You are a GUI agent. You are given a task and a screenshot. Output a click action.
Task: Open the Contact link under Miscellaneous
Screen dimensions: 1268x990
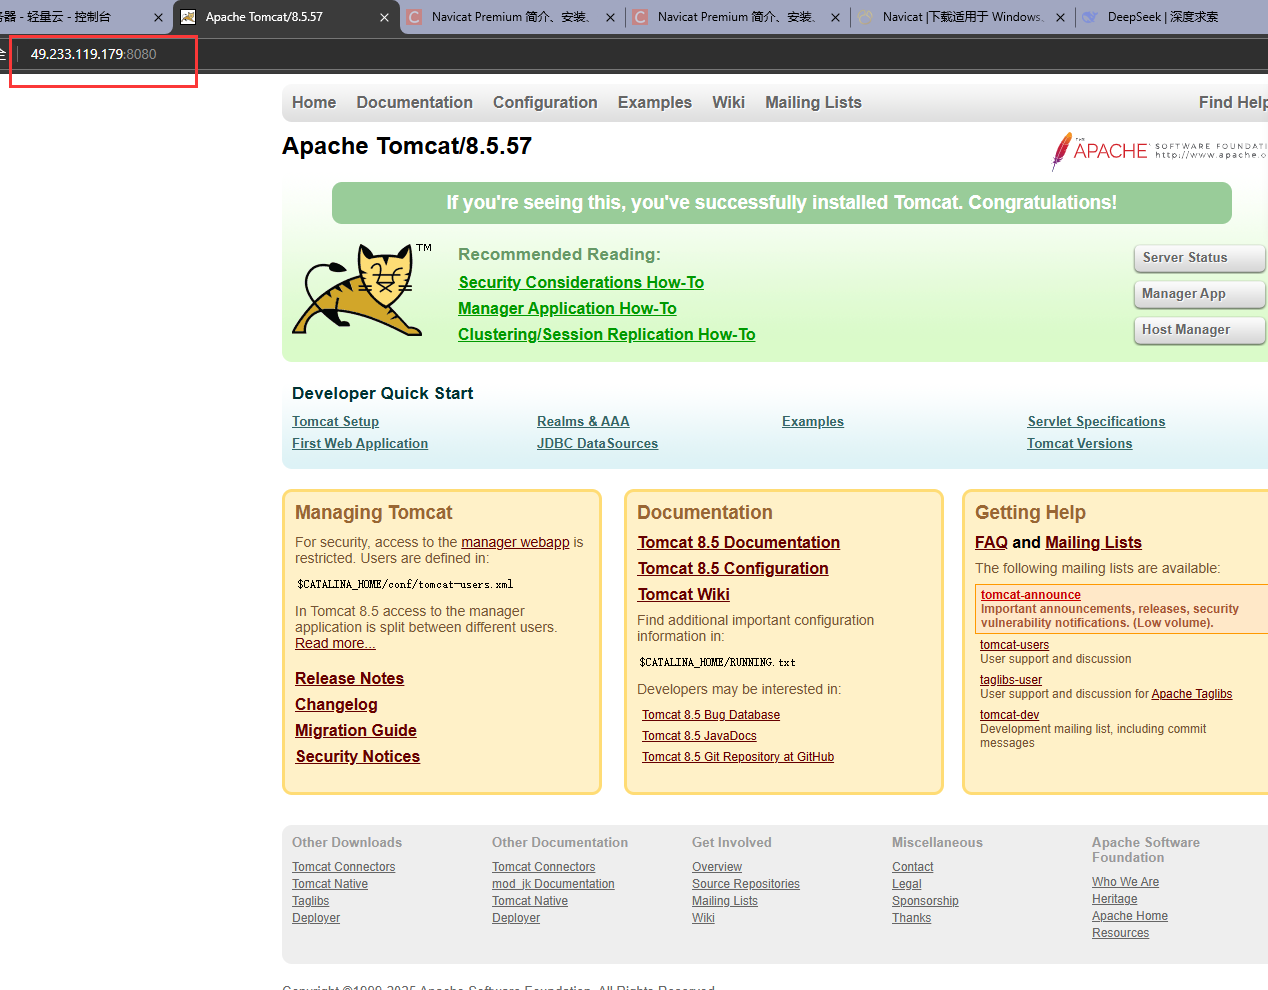tap(912, 867)
